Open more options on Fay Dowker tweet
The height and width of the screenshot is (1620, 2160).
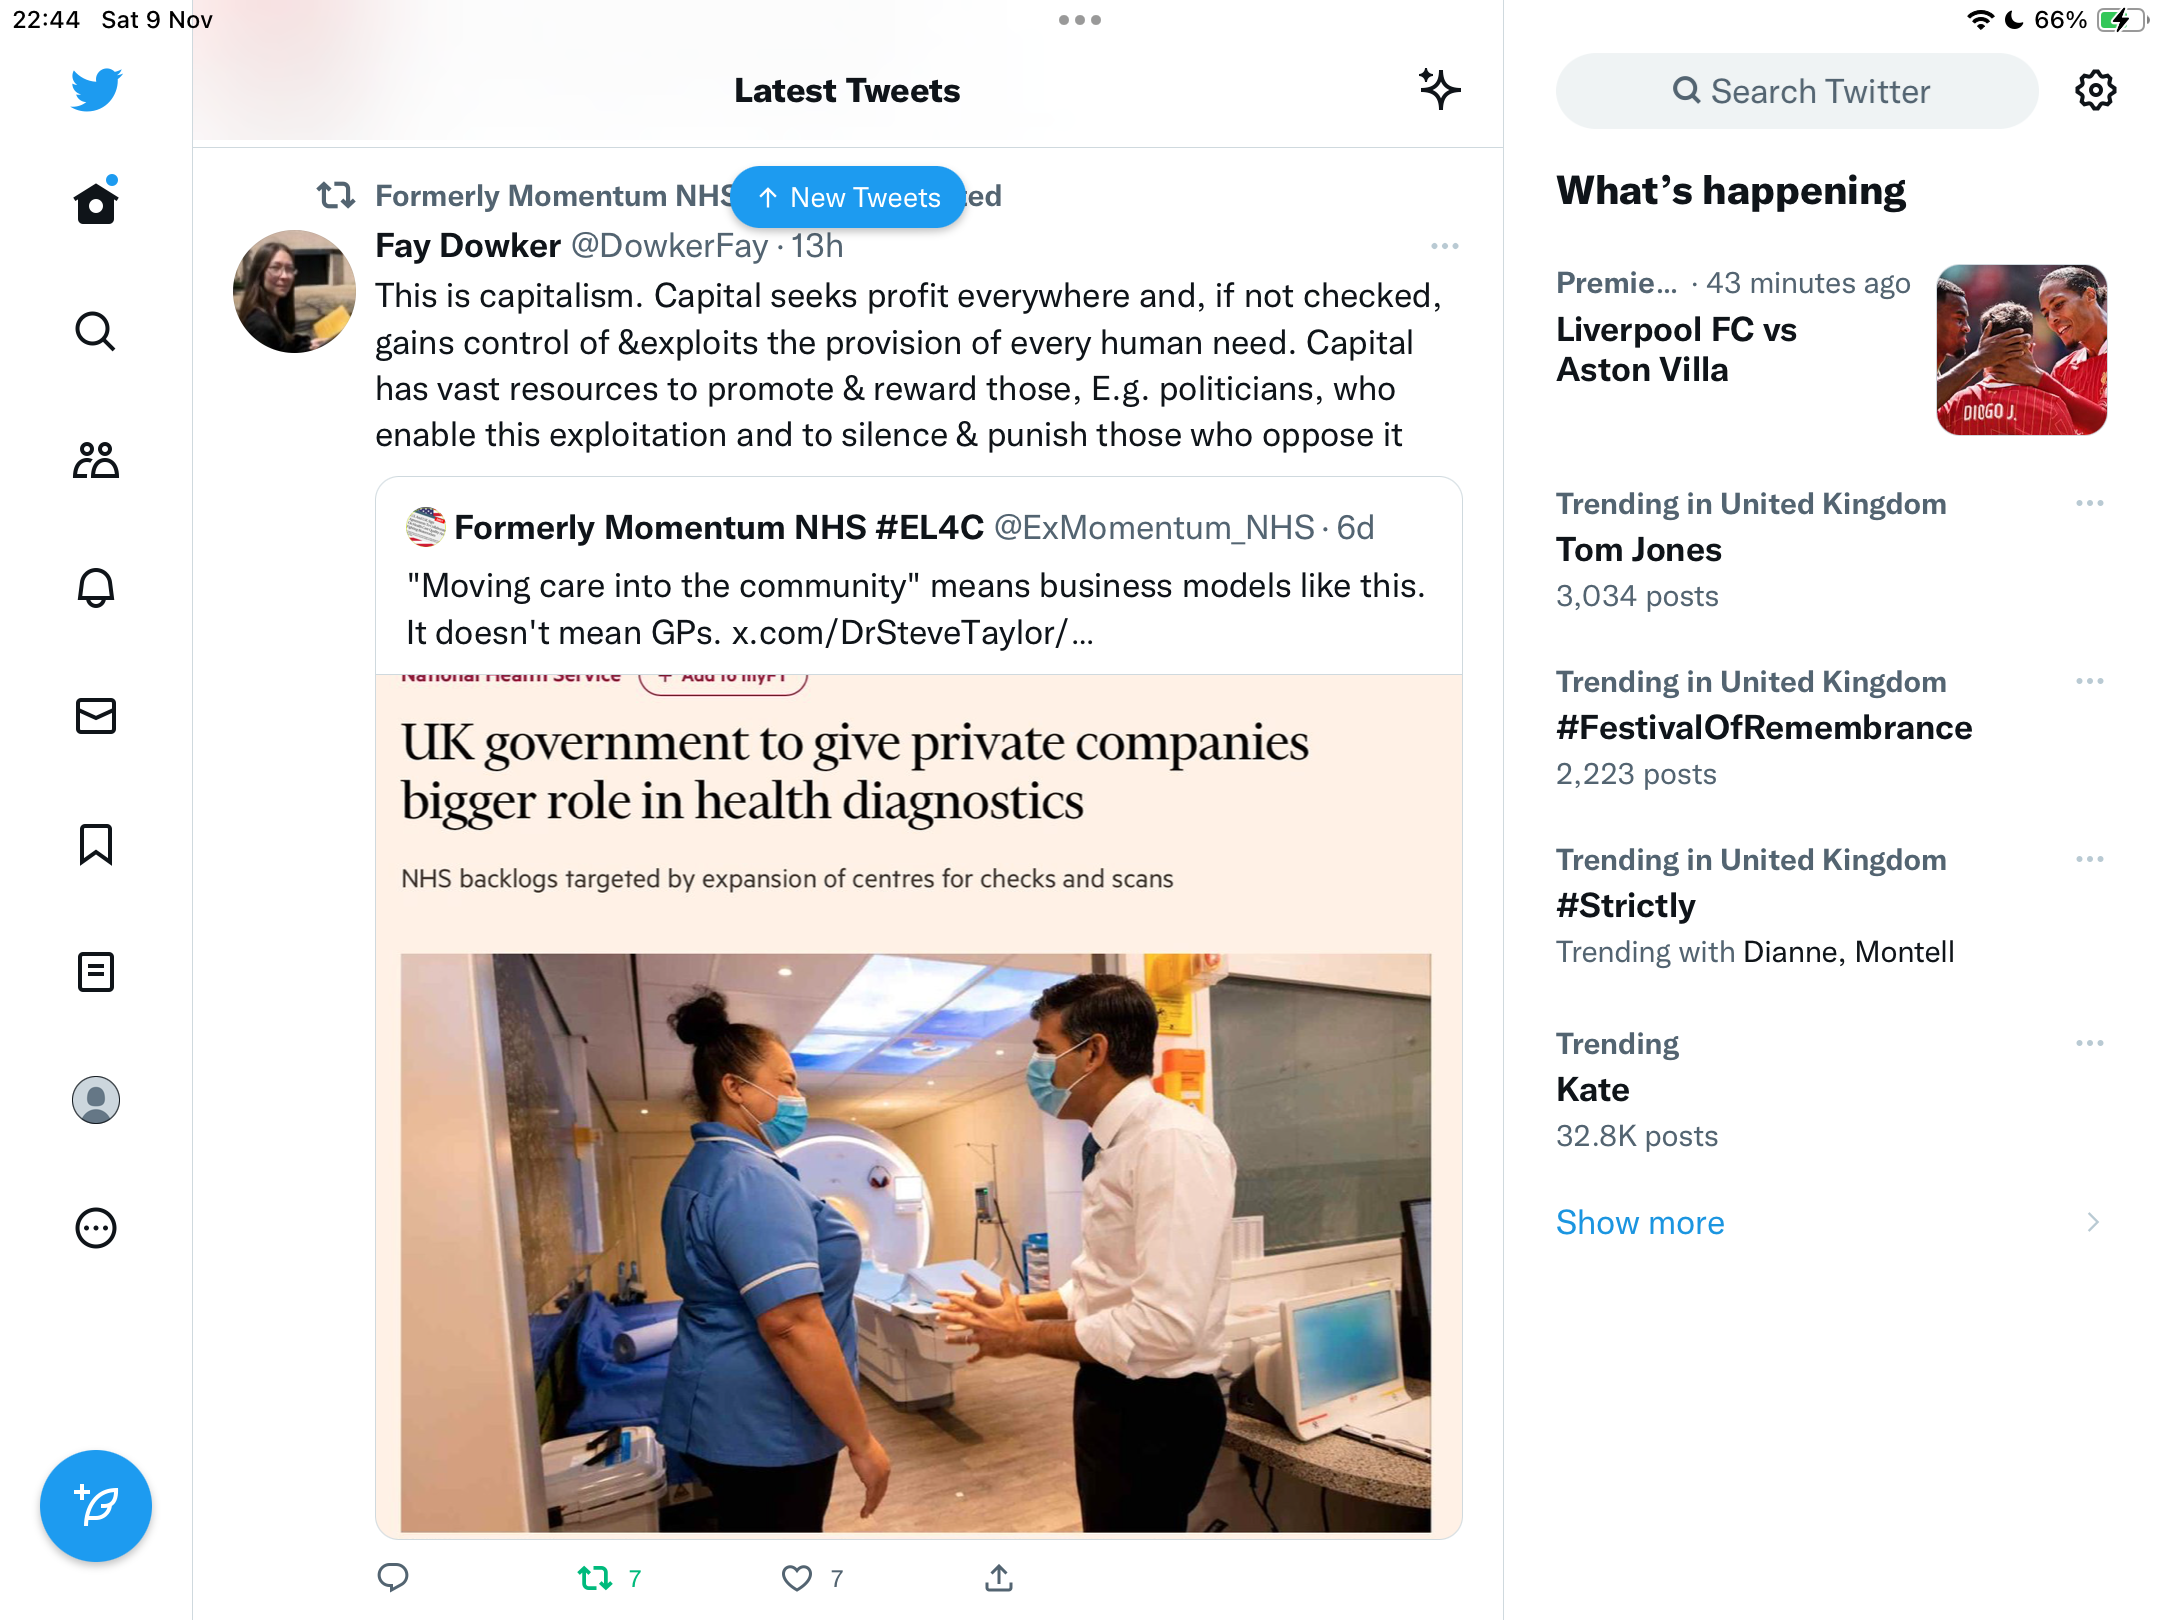click(1444, 246)
